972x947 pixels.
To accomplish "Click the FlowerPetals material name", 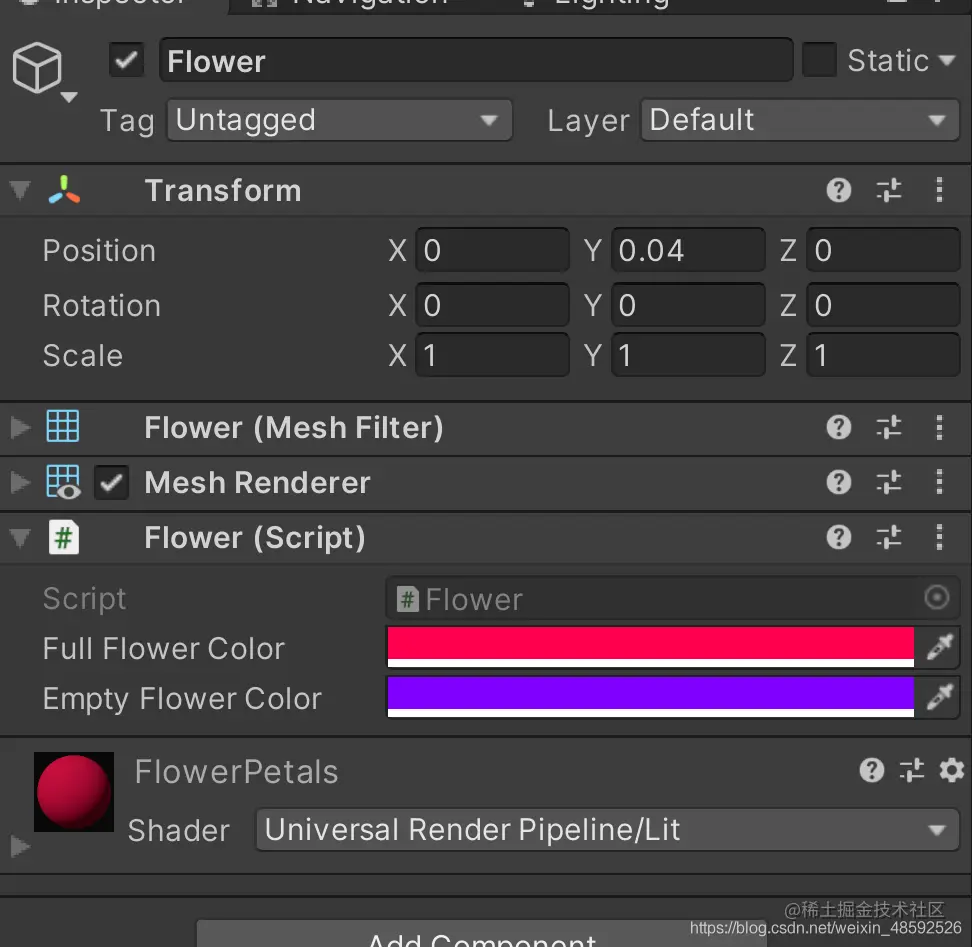I will [236, 772].
